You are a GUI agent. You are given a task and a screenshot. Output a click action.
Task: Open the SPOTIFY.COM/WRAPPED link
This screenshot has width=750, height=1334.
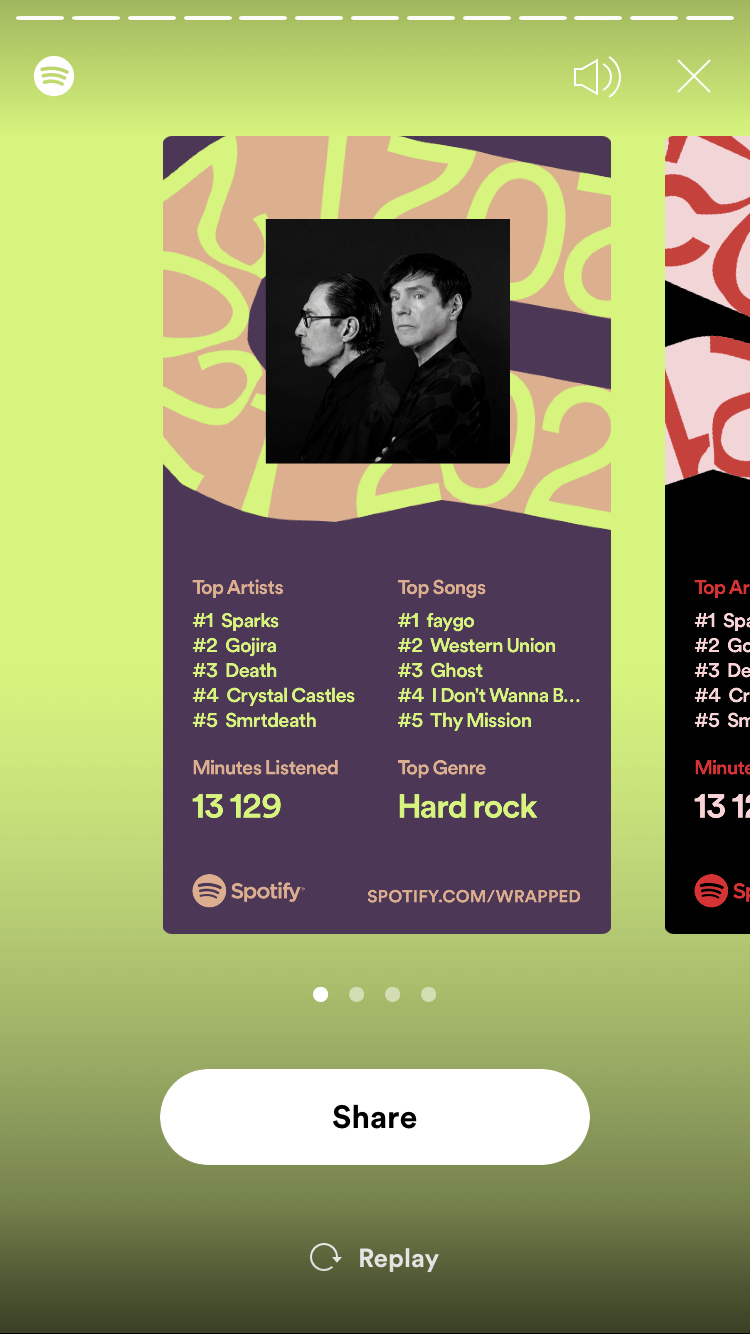[474, 896]
